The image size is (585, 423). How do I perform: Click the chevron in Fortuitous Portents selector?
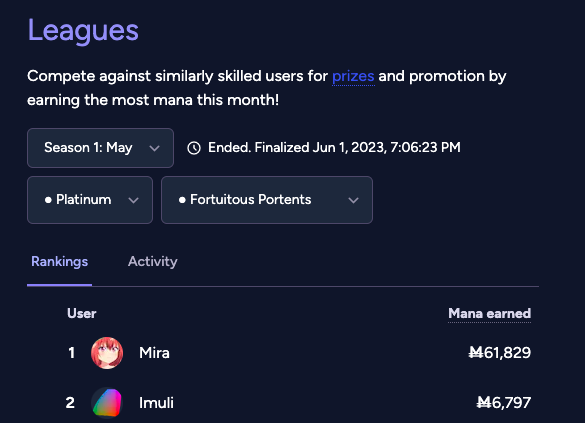coord(353,200)
